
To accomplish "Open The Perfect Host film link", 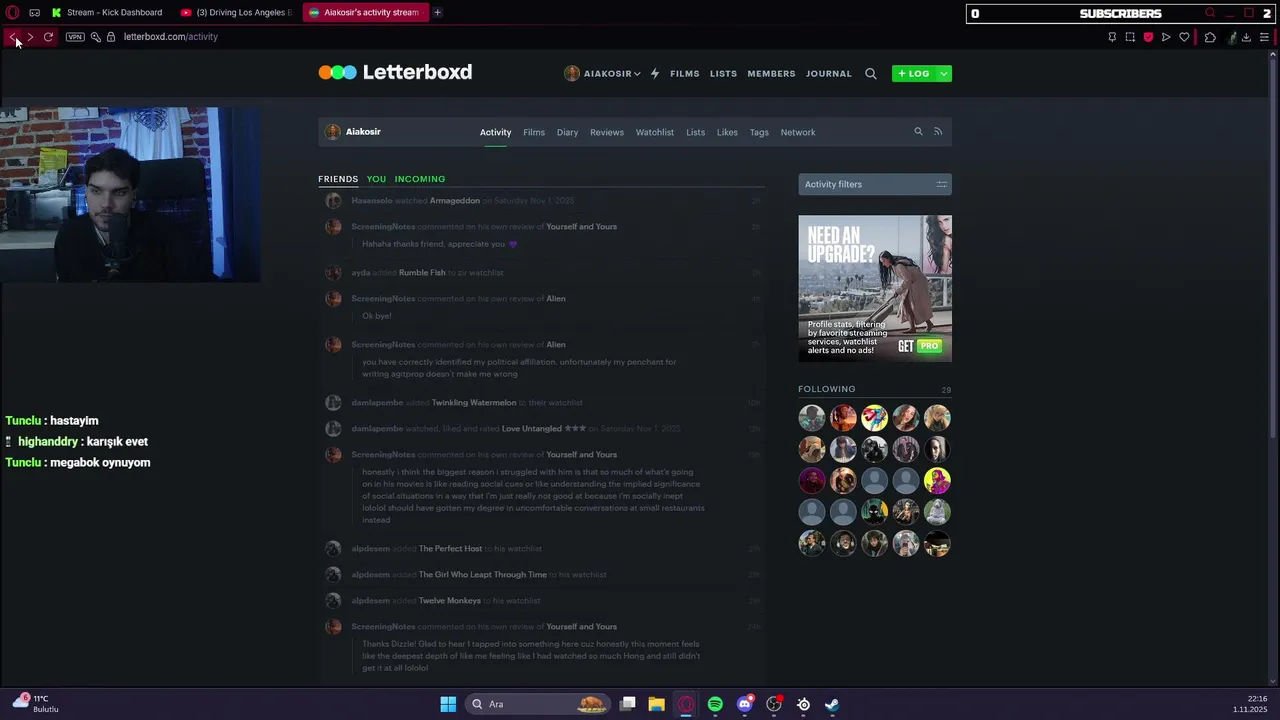I will point(450,549).
